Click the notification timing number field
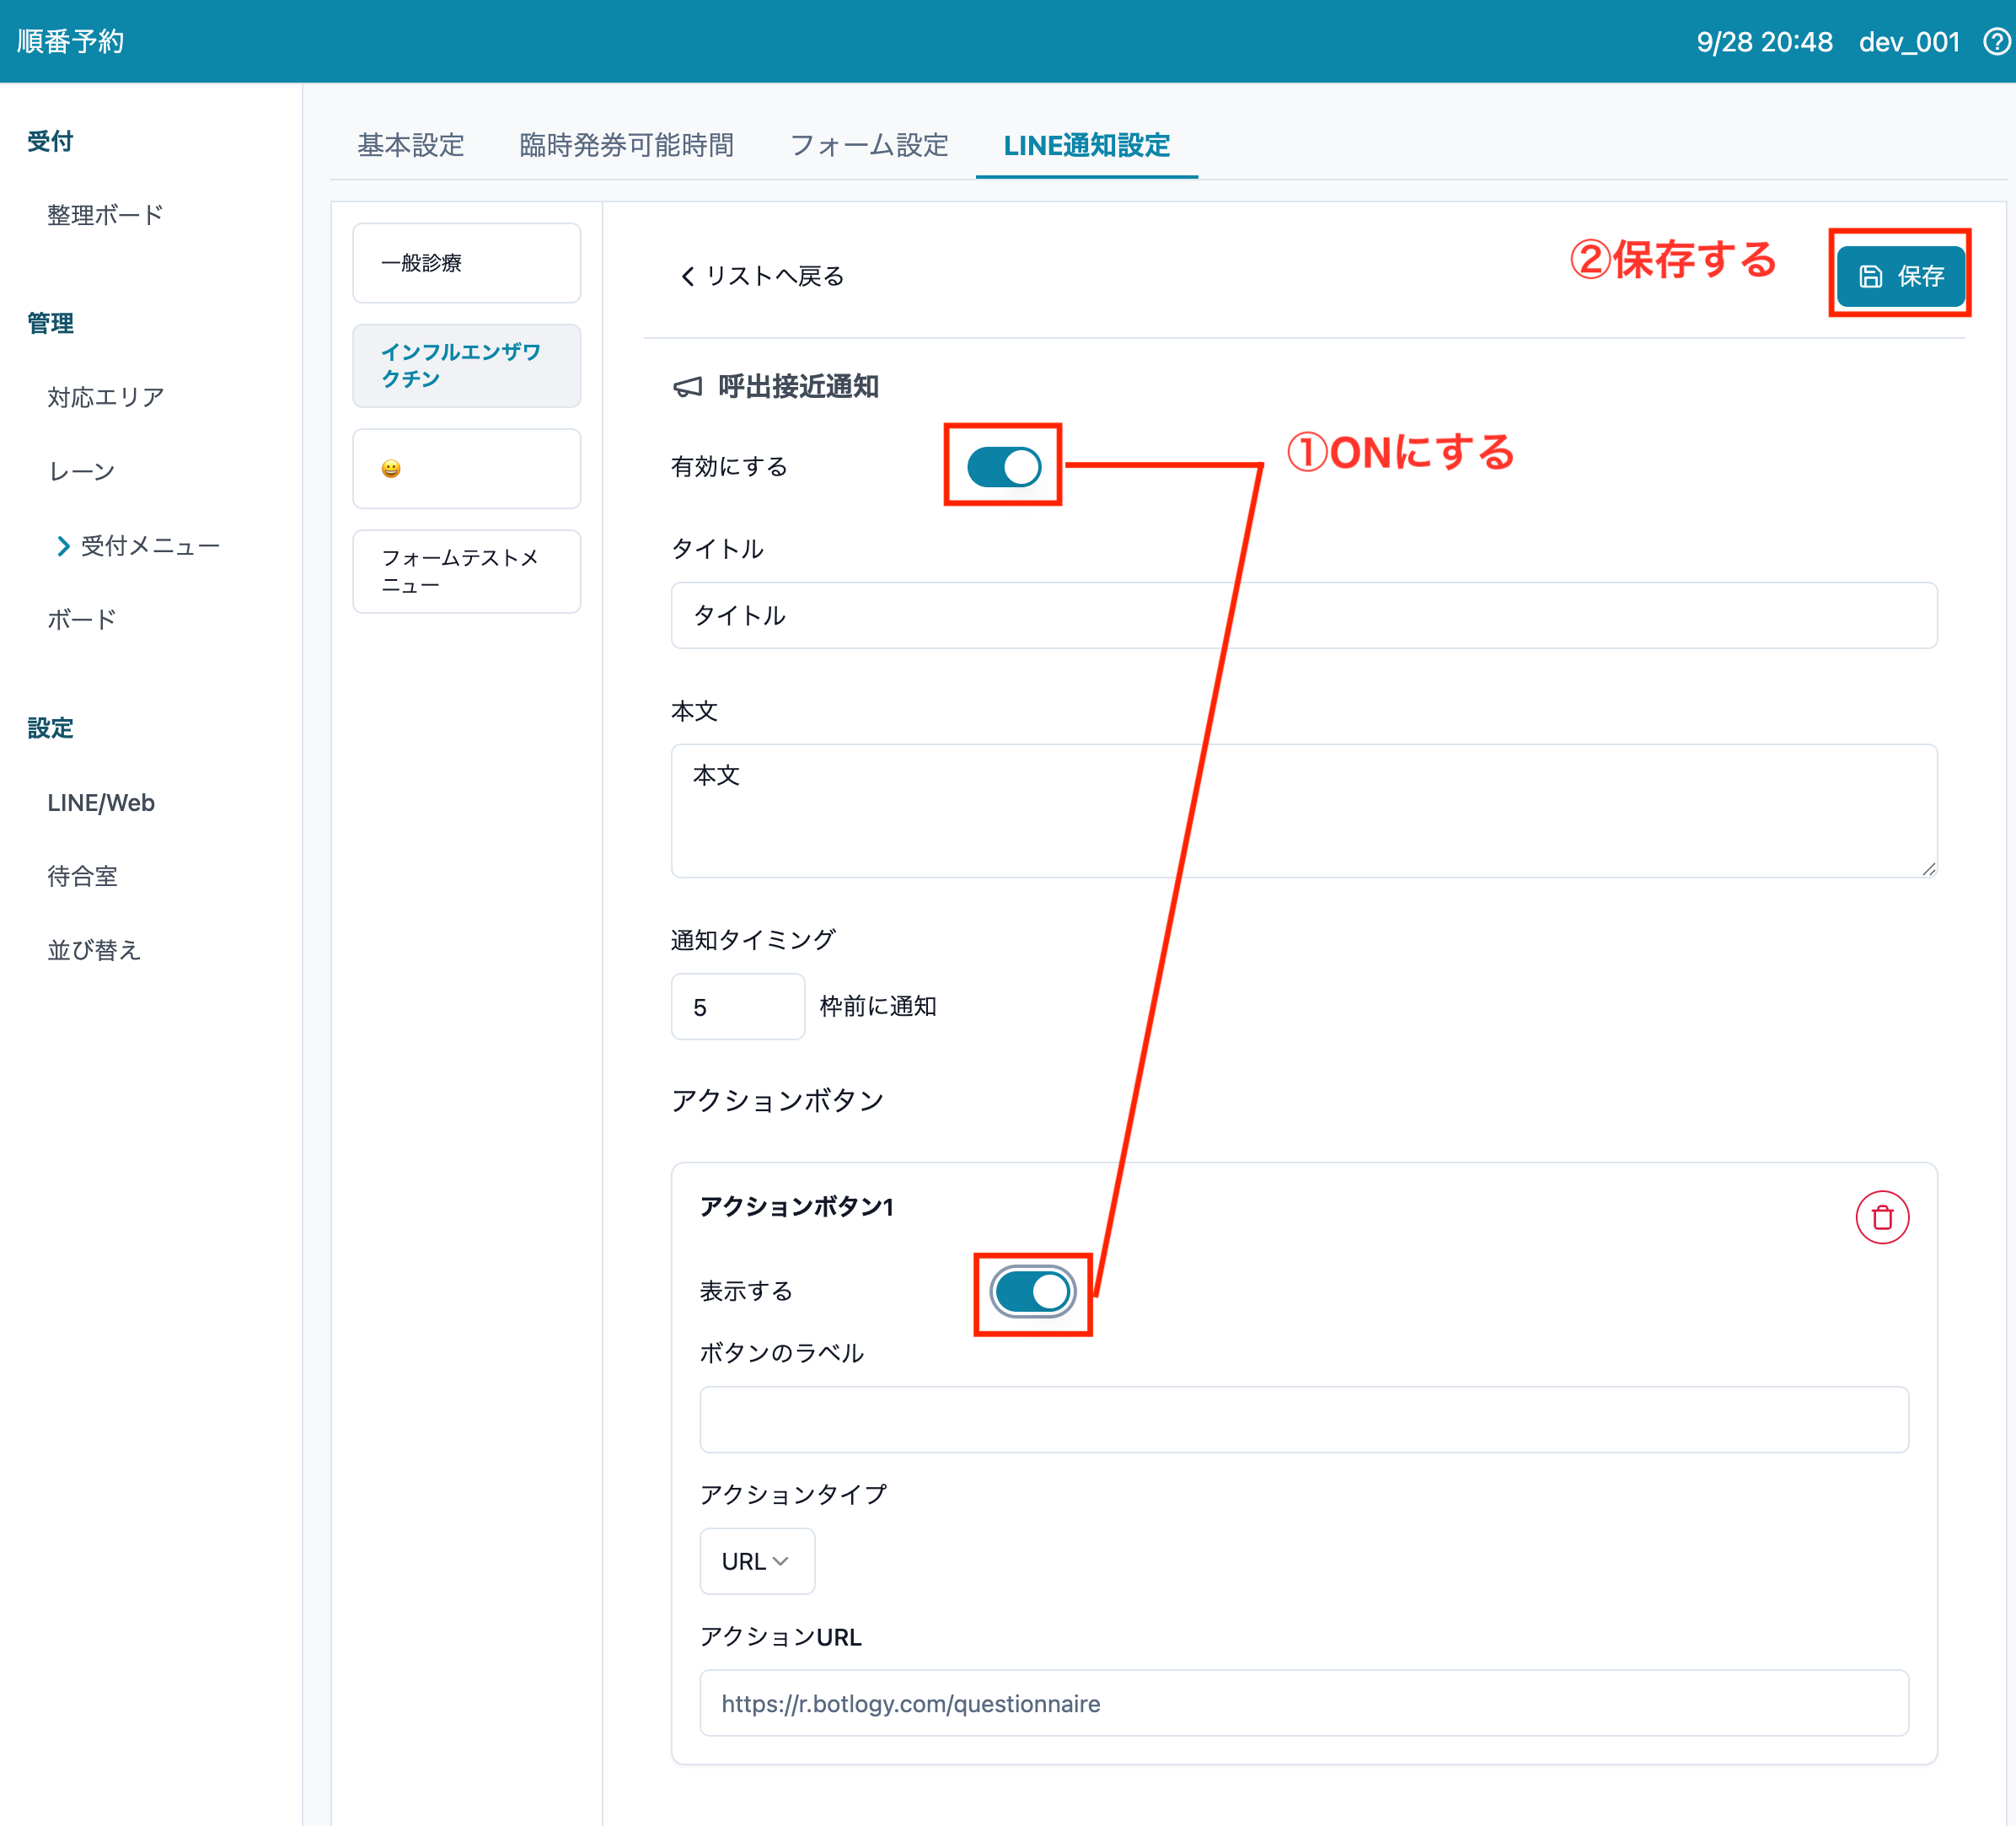This screenshot has height=1826, width=2016. coord(737,1007)
